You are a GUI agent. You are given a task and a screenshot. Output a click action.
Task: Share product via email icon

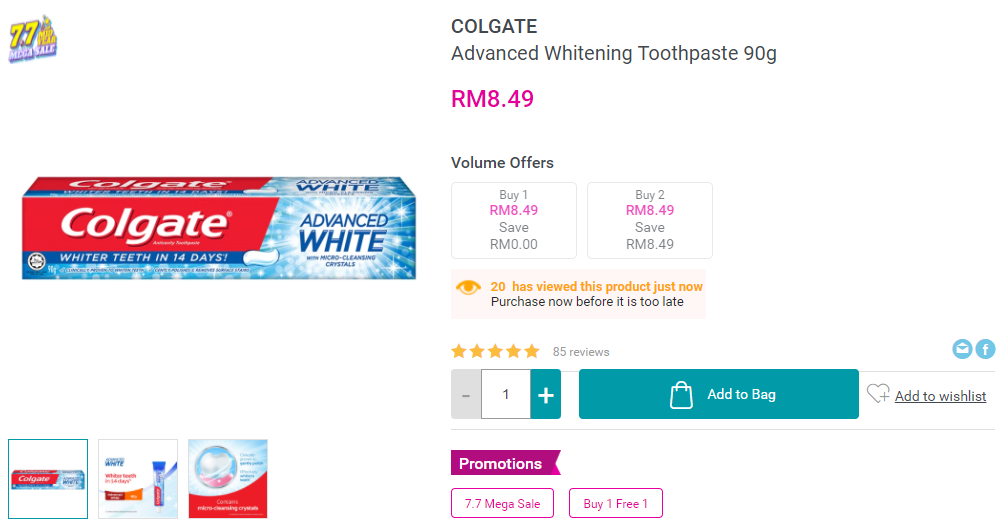tap(962, 349)
